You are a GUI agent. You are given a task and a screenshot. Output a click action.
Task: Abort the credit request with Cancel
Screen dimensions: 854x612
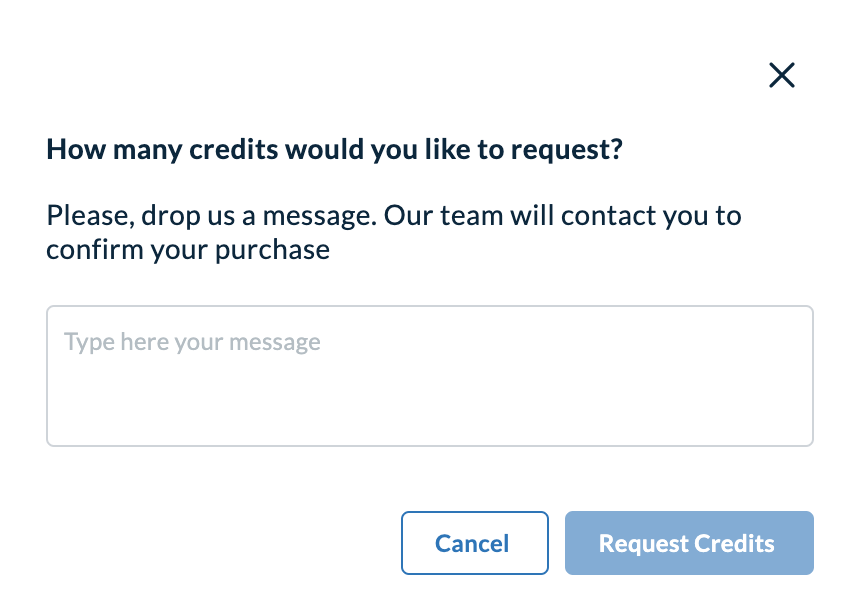click(474, 544)
